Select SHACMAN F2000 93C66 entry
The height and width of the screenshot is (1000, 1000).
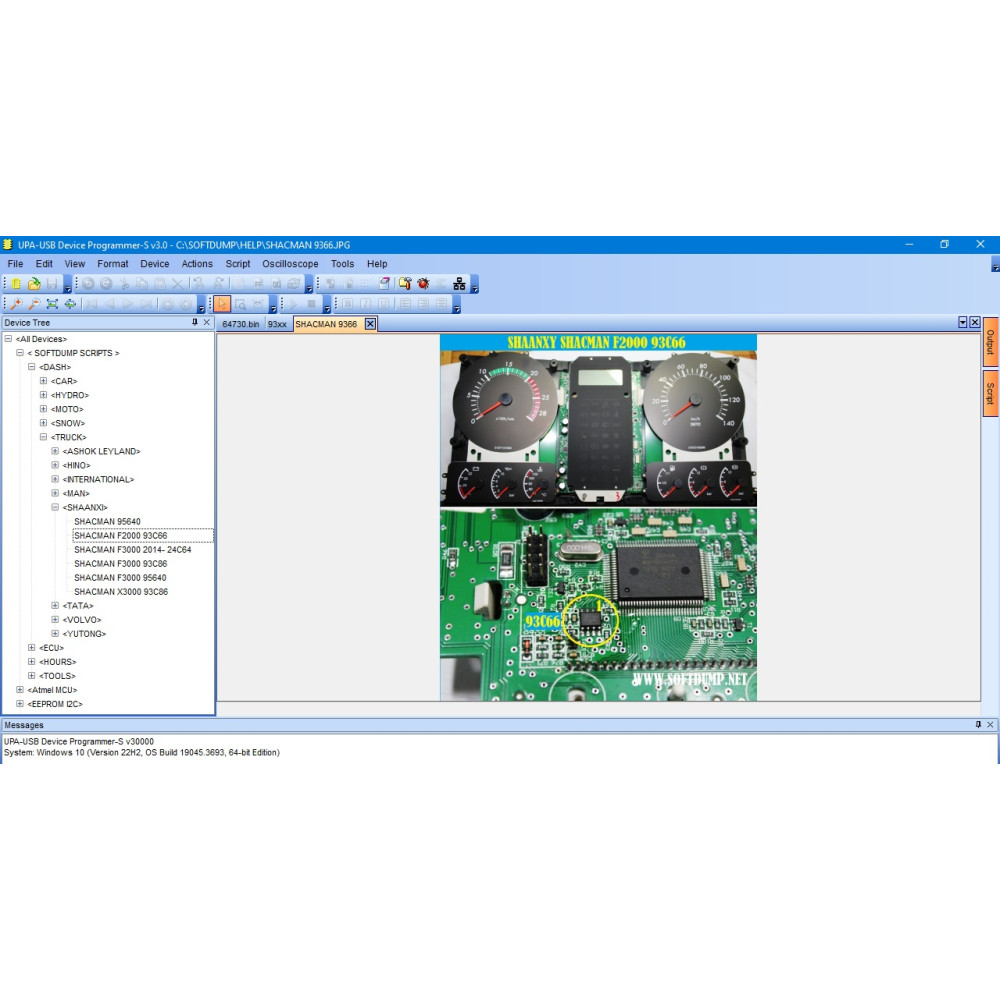point(121,535)
